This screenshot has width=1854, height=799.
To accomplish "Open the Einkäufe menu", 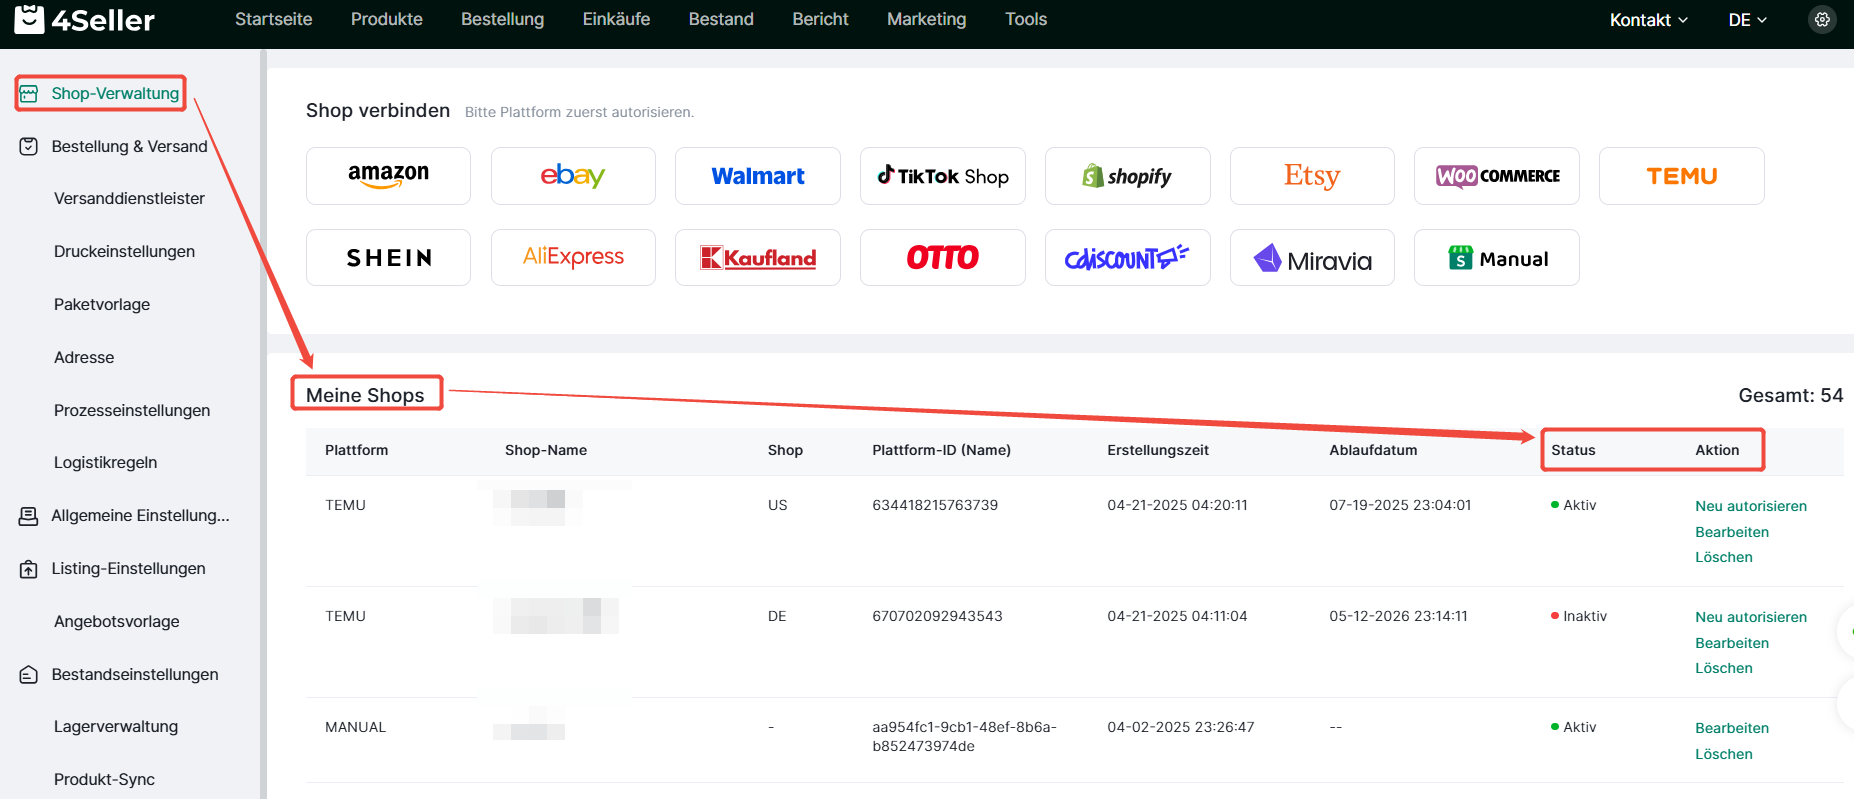I will pos(617,19).
